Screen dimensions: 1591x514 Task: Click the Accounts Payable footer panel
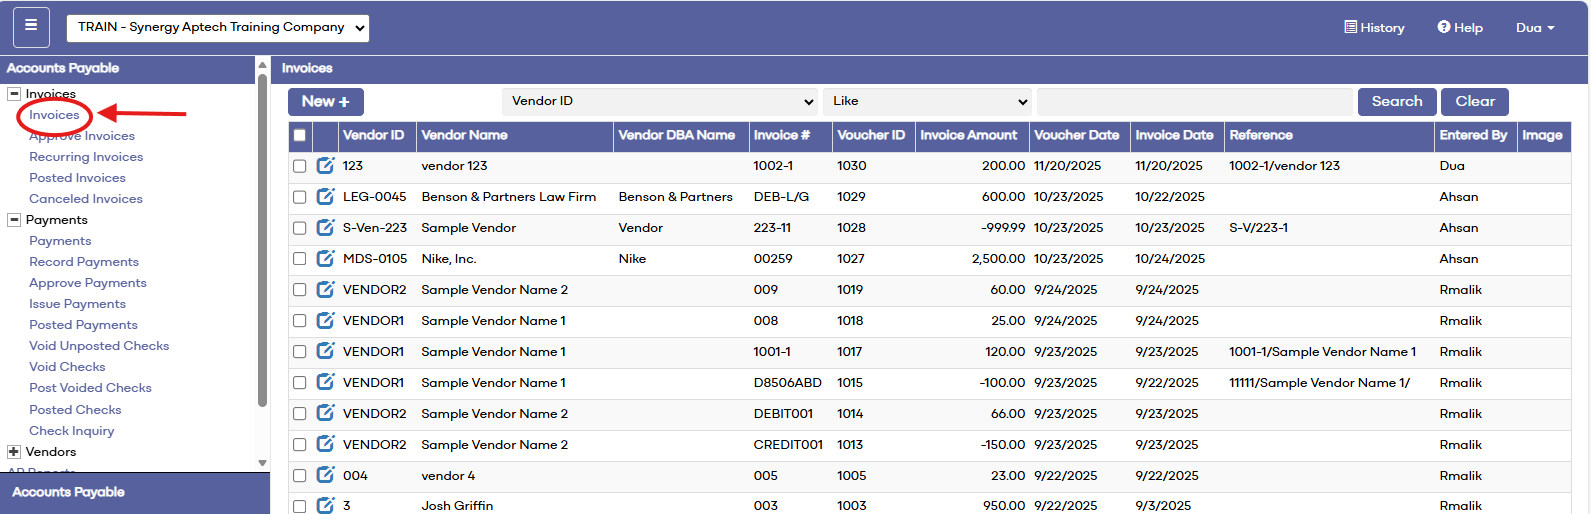coord(135,492)
